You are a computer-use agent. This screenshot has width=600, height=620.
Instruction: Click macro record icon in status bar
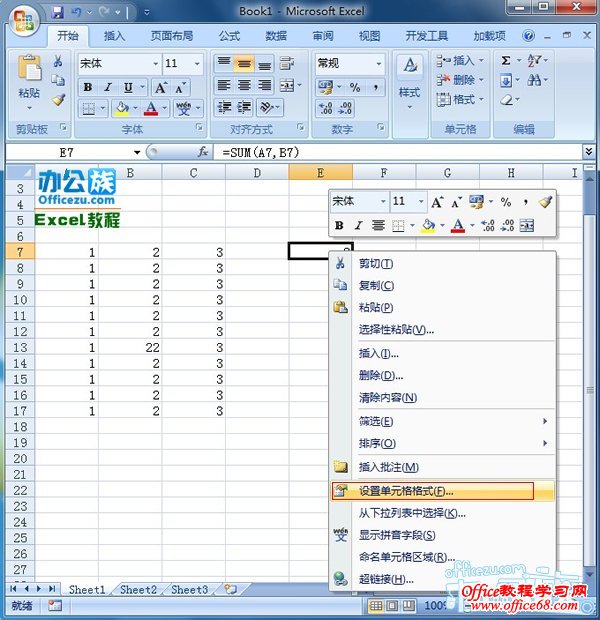(55, 605)
